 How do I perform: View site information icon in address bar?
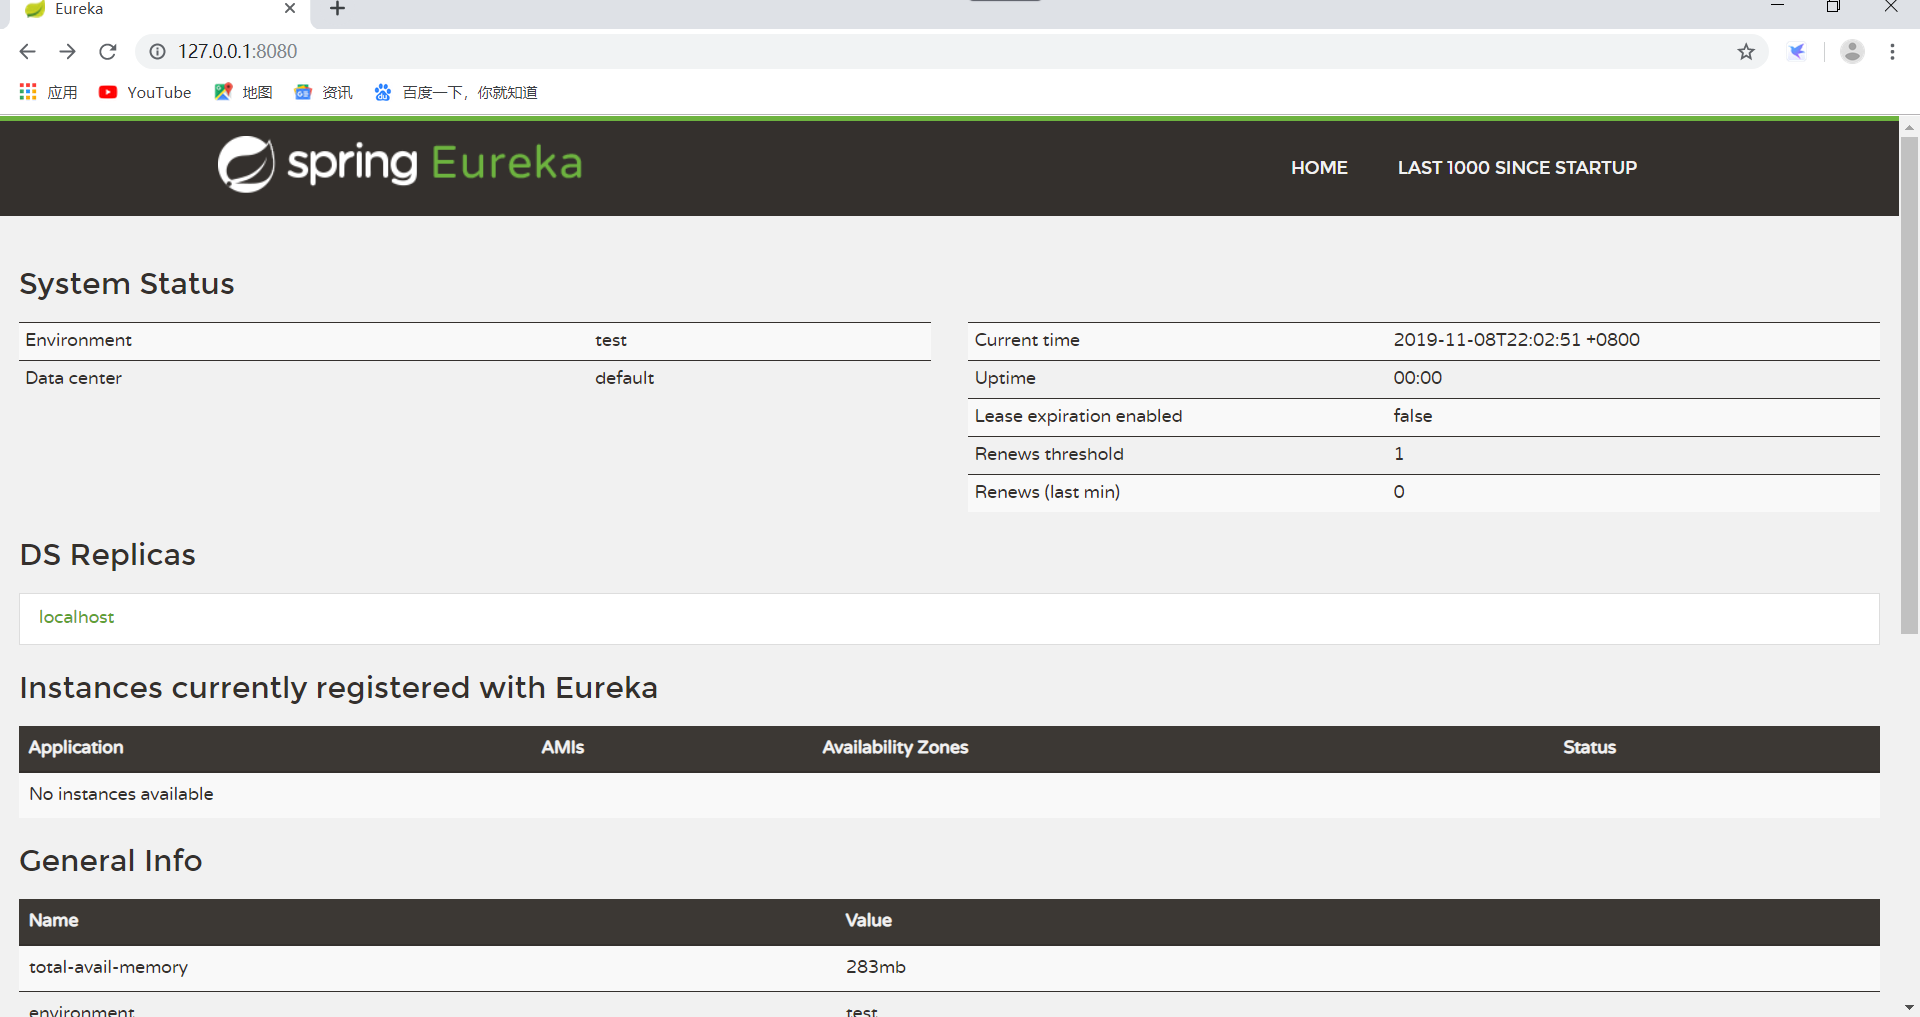157,51
